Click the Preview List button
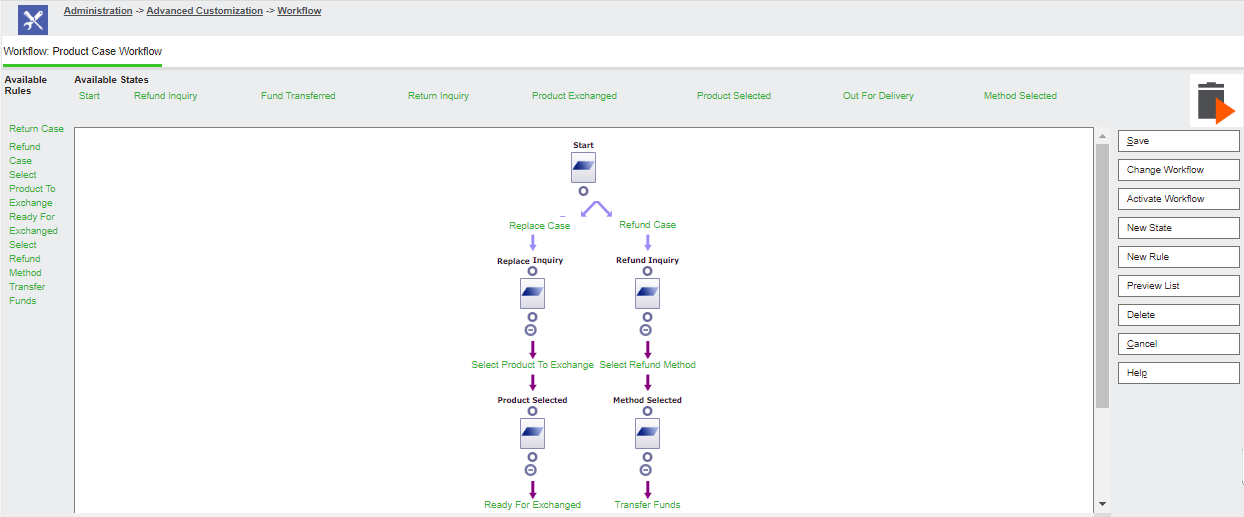The height and width of the screenshot is (517, 1244). point(1179,286)
